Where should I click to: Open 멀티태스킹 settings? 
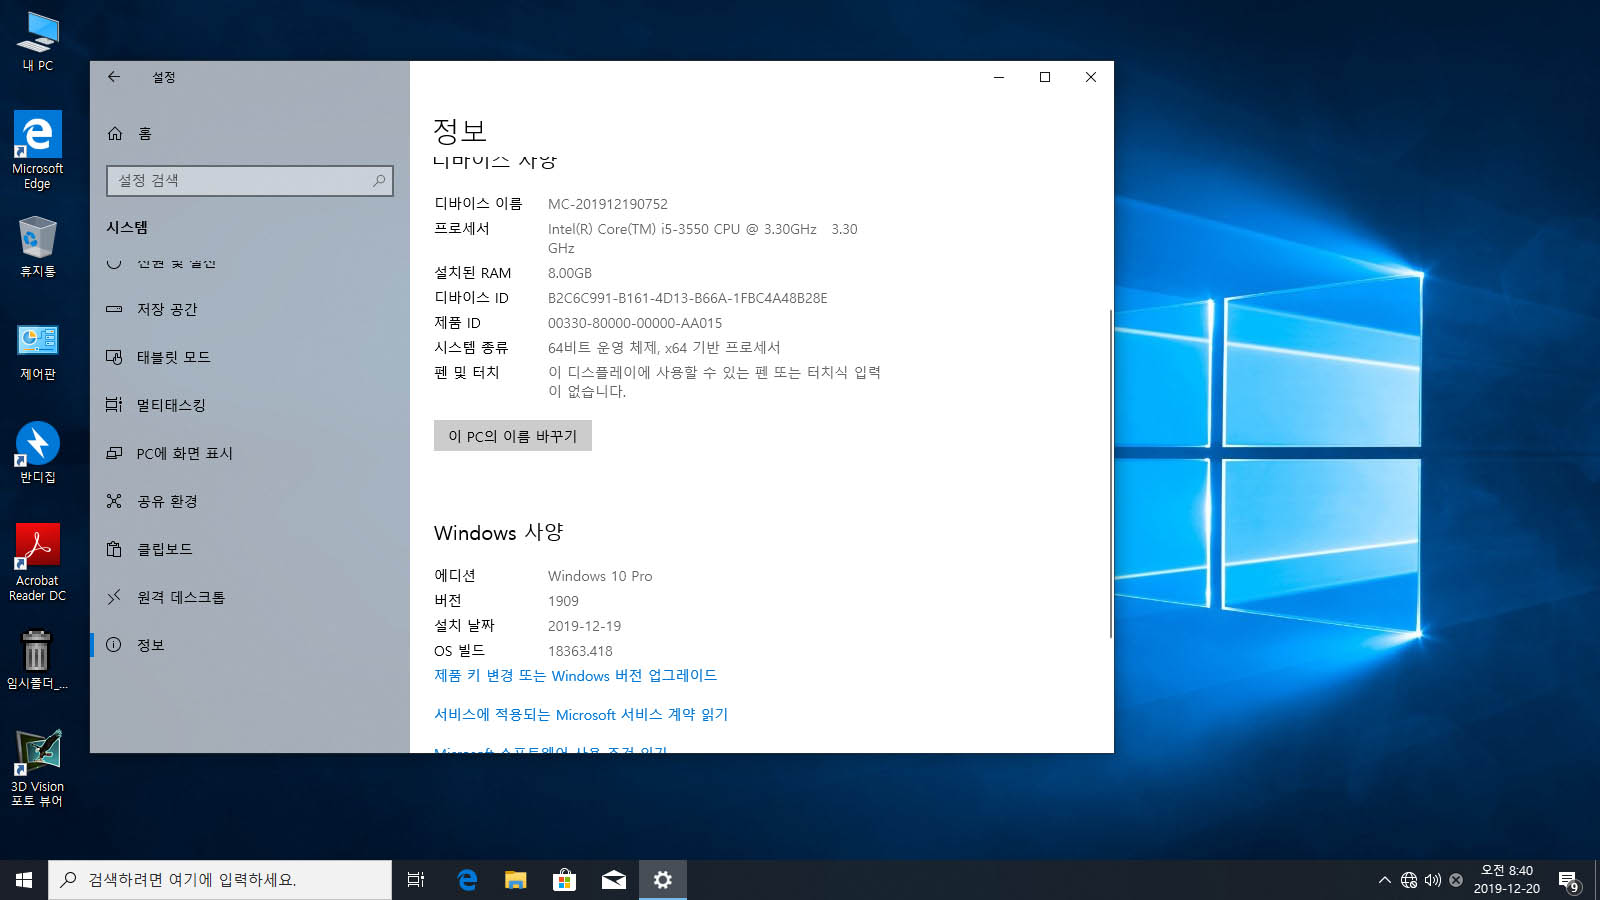coord(250,405)
